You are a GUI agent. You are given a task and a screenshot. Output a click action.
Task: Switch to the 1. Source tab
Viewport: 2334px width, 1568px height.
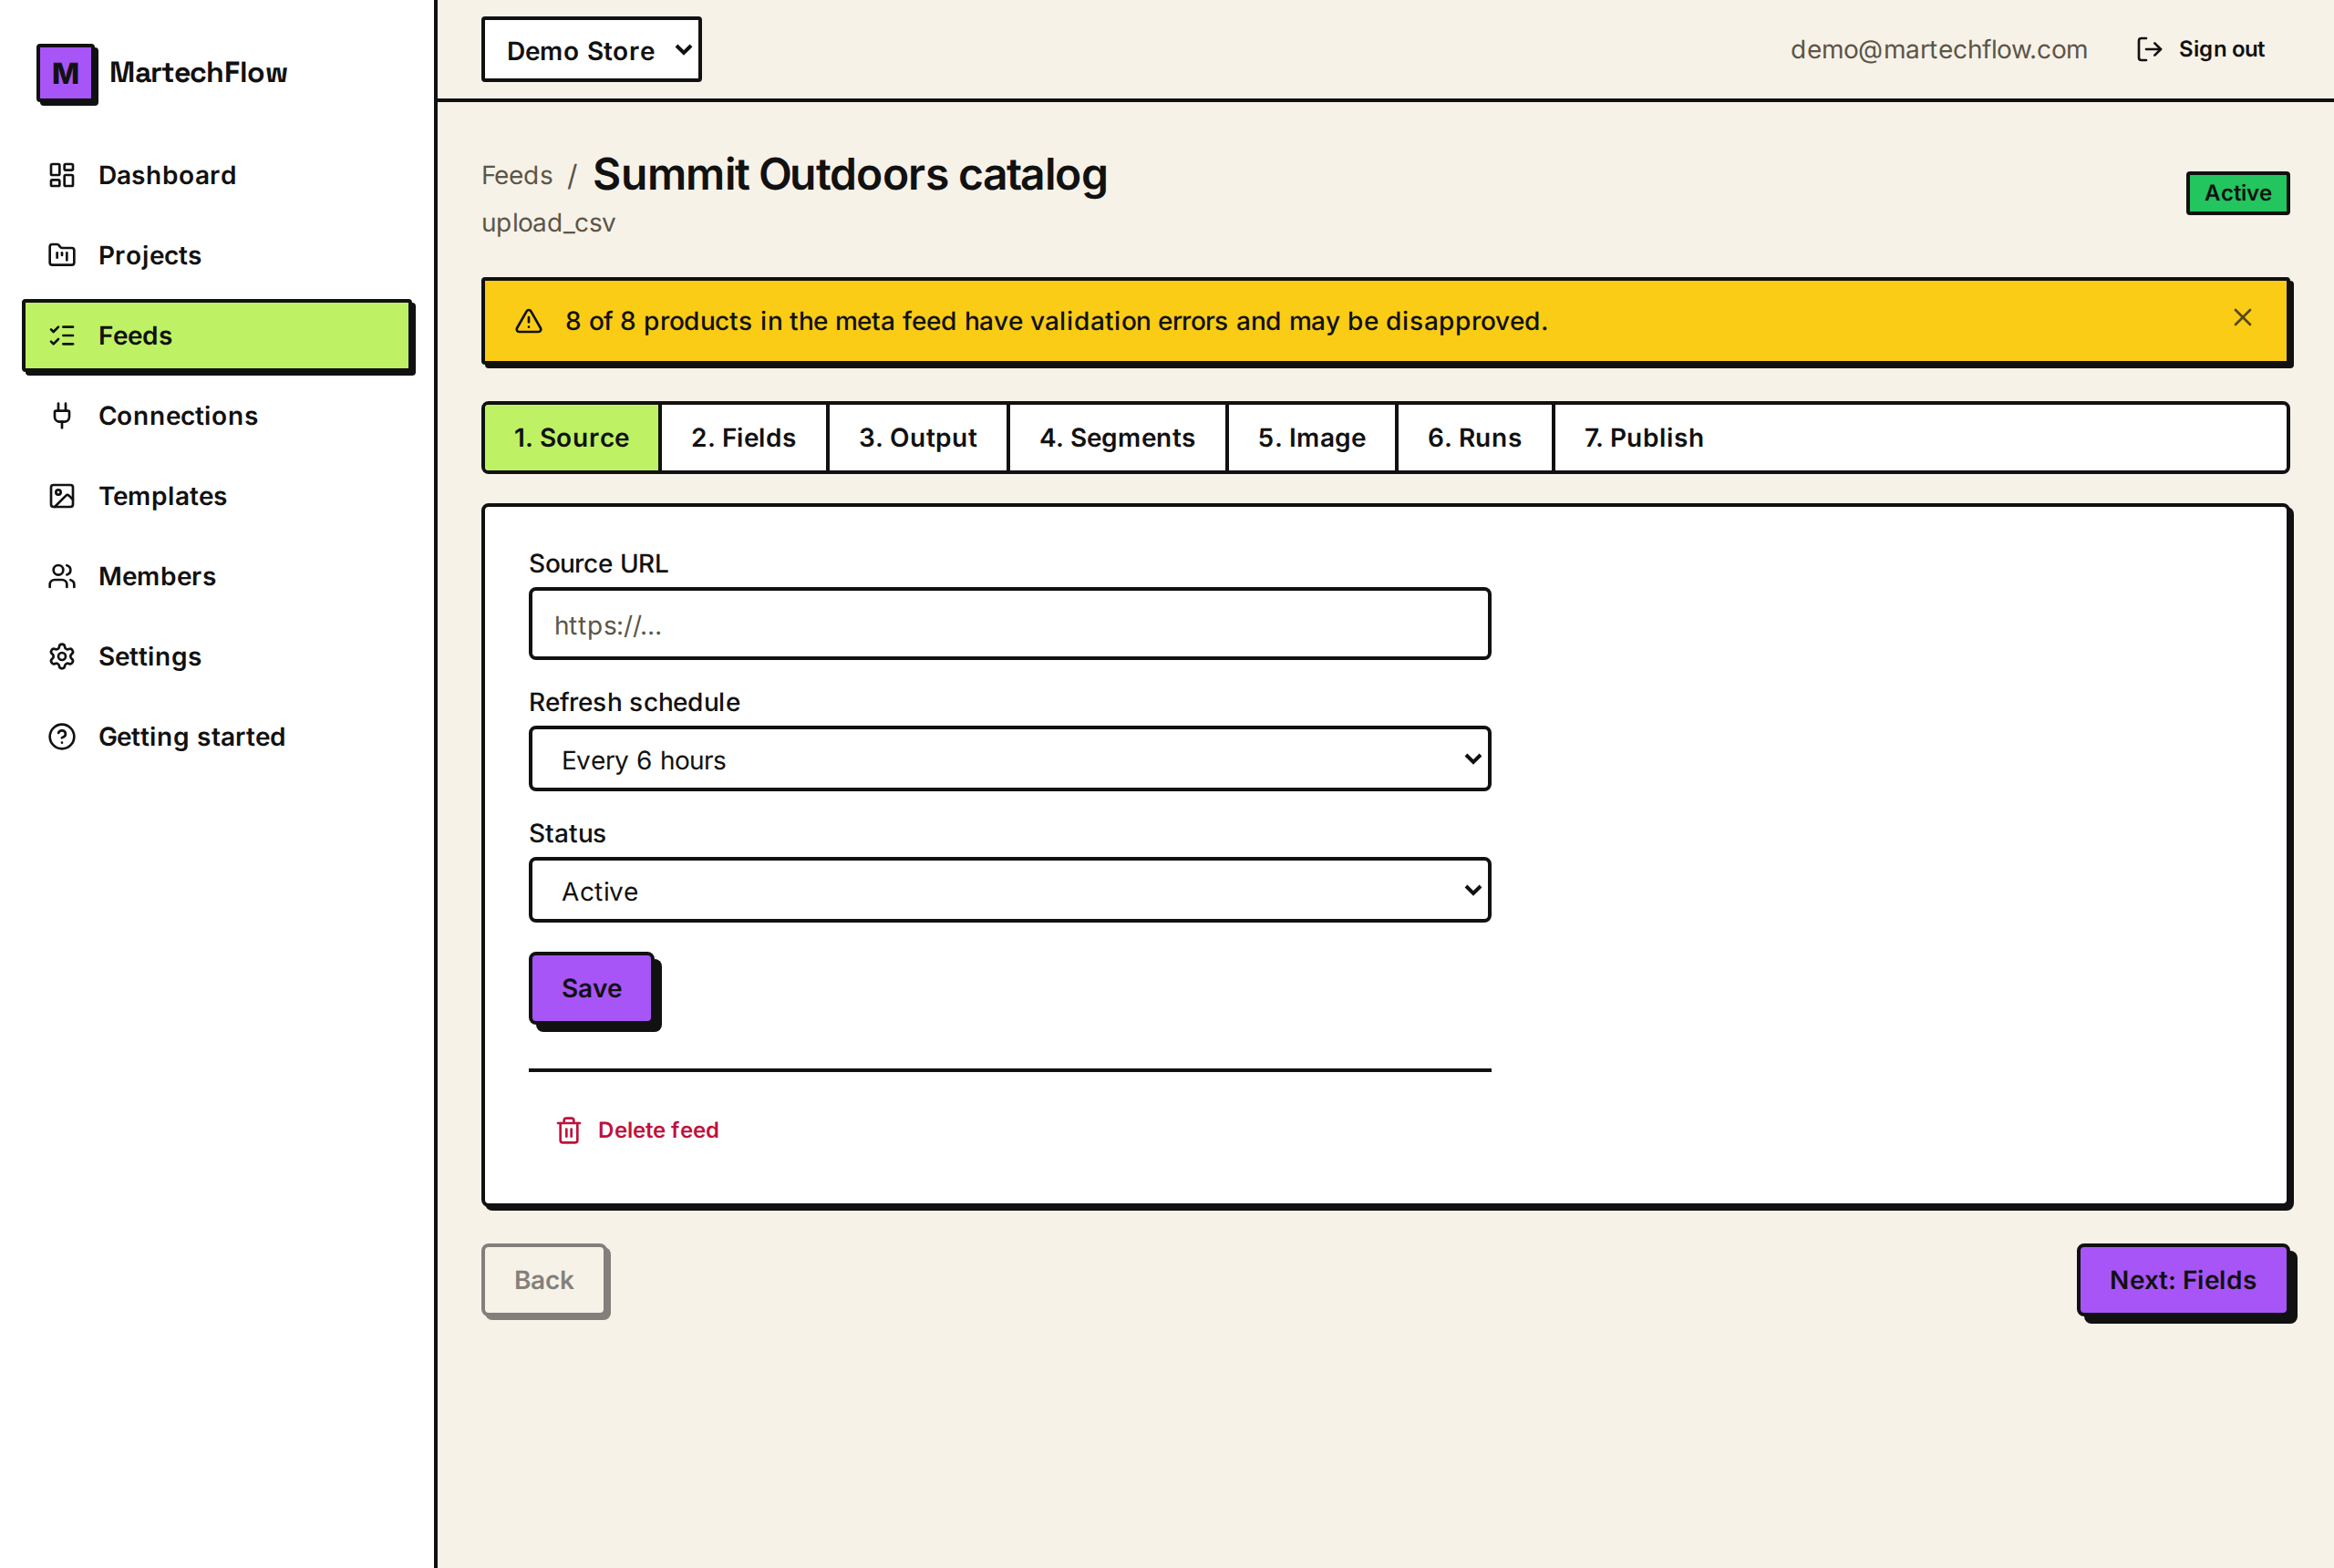571,438
